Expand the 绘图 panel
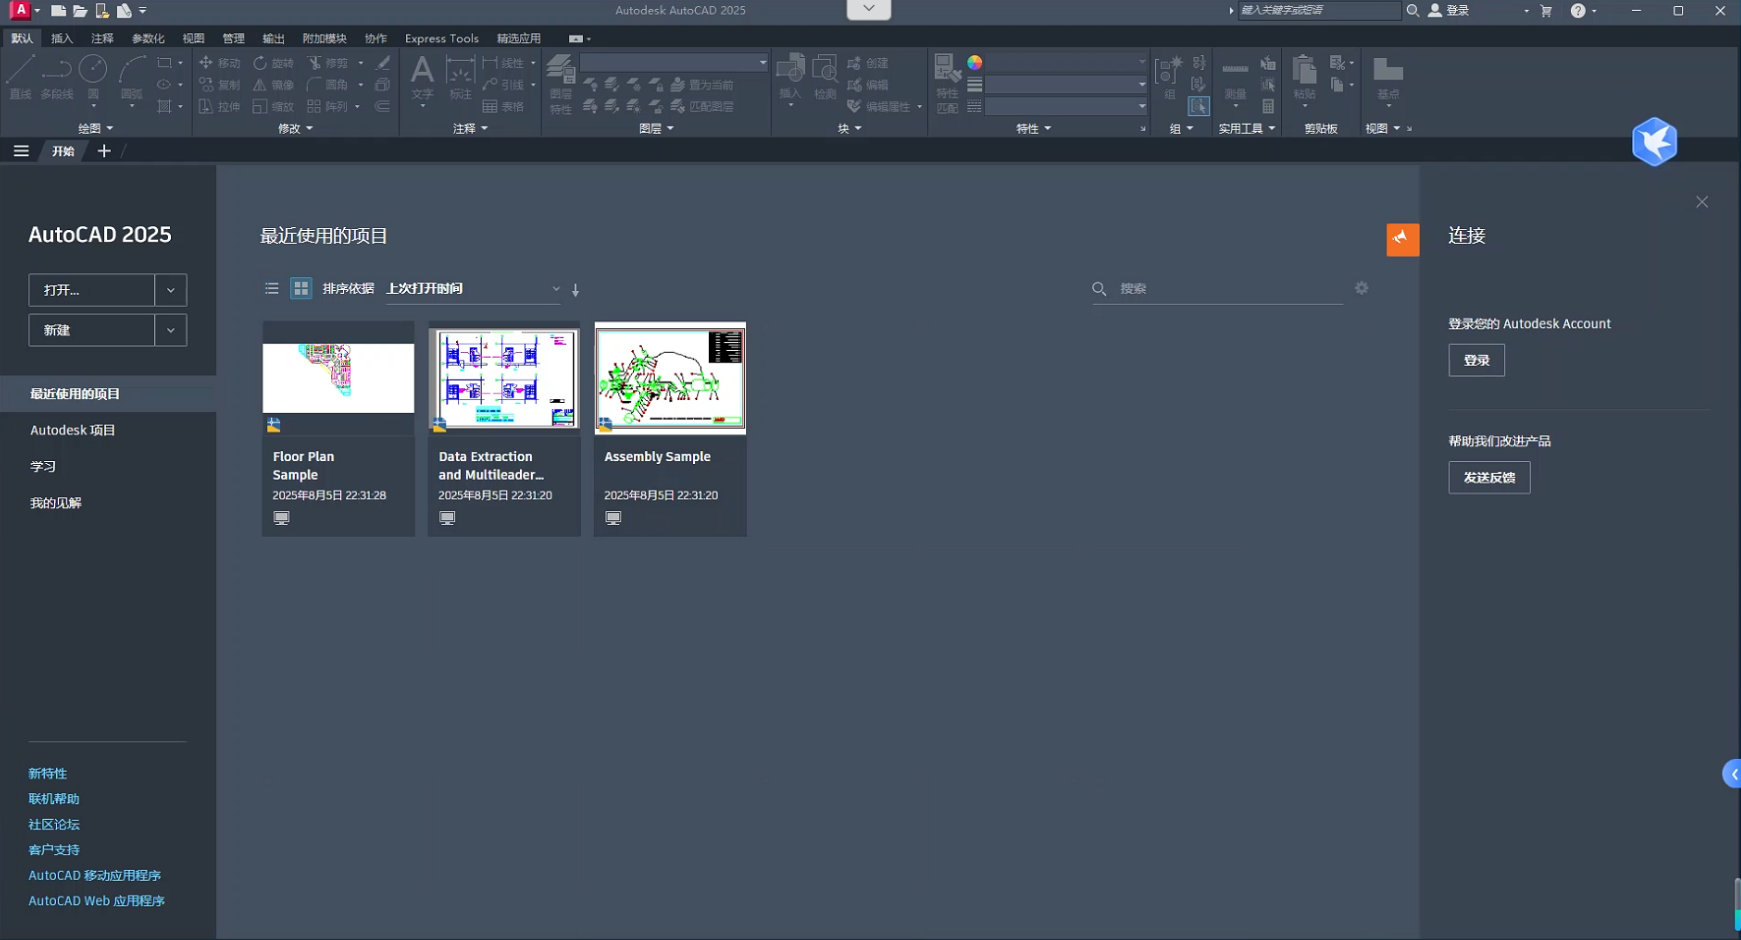Screen dimensions: 1741x940 pos(95,128)
